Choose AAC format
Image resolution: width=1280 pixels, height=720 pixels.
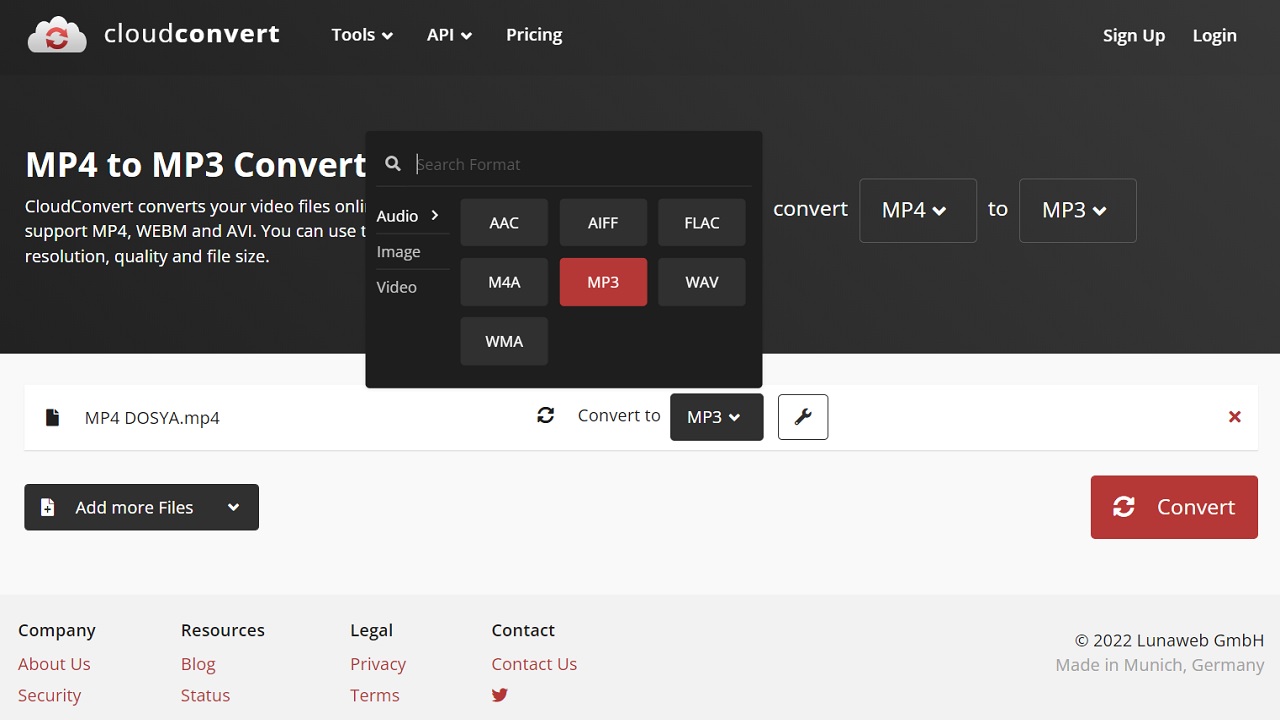coord(504,223)
